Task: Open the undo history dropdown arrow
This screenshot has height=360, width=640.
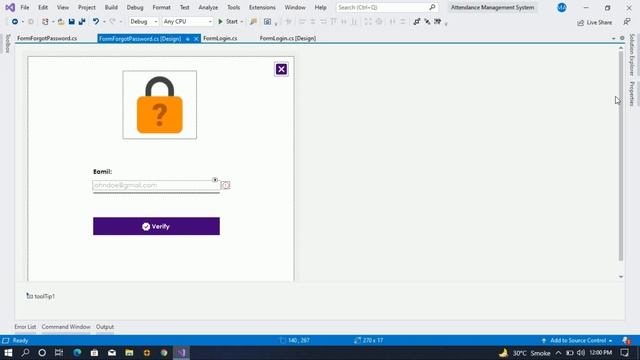Action: (x=104, y=22)
